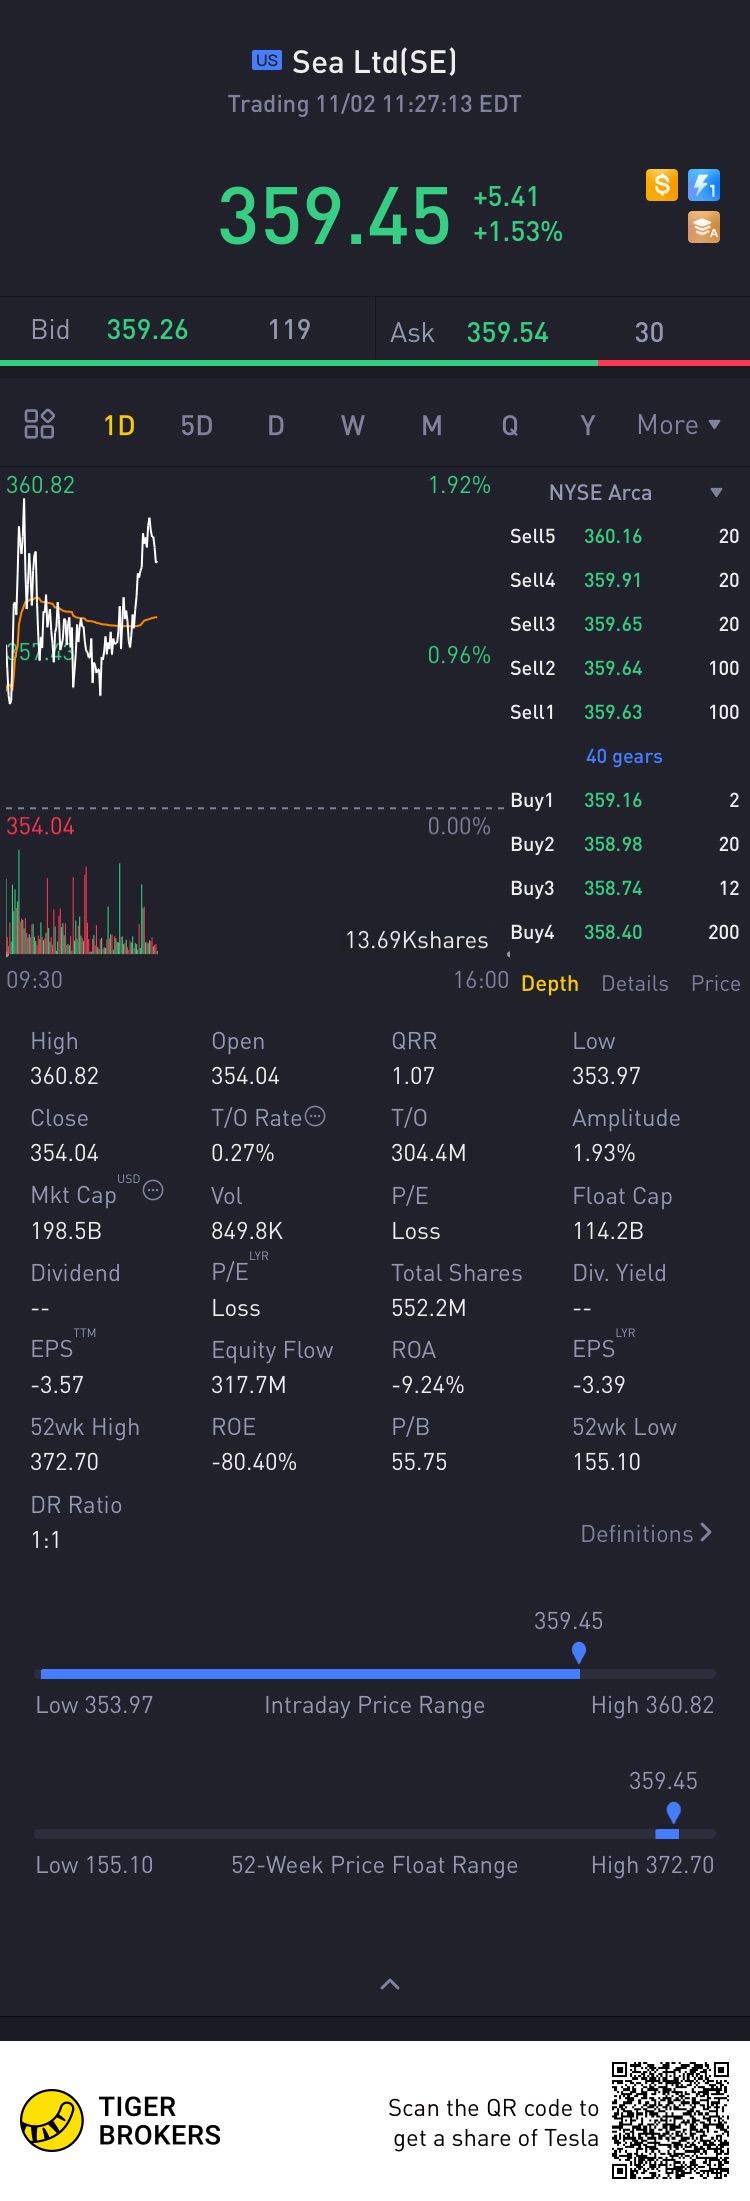Tap the Ask price 359.54
Screen dimensions: 750x2201
click(507, 333)
